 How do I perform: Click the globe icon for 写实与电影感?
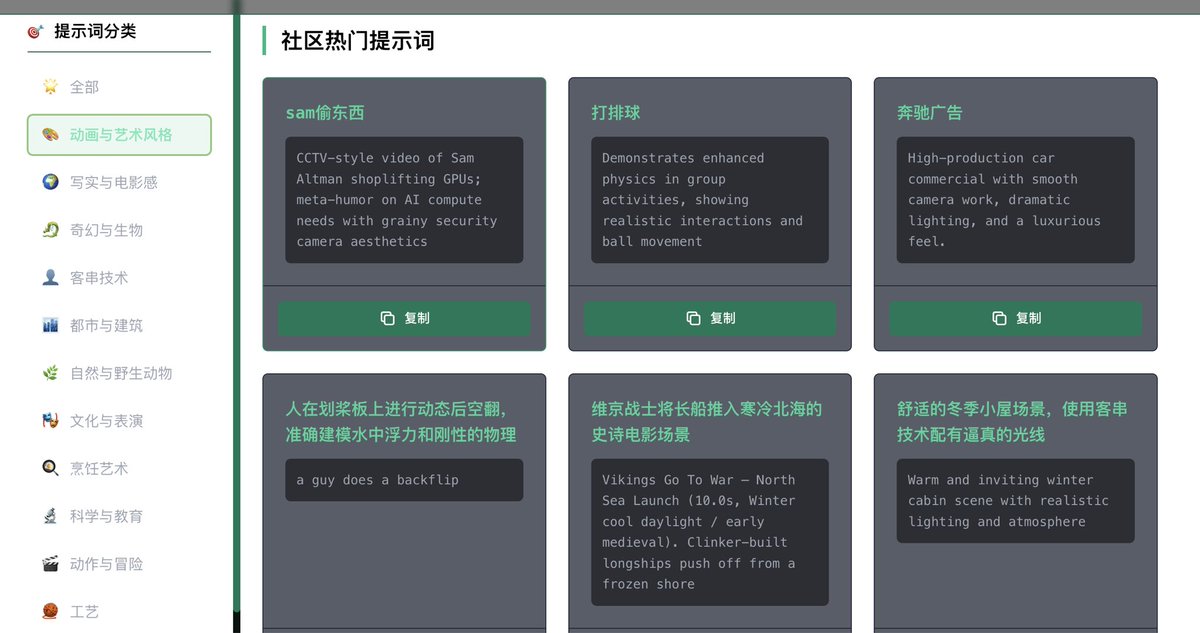tap(50, 182)
